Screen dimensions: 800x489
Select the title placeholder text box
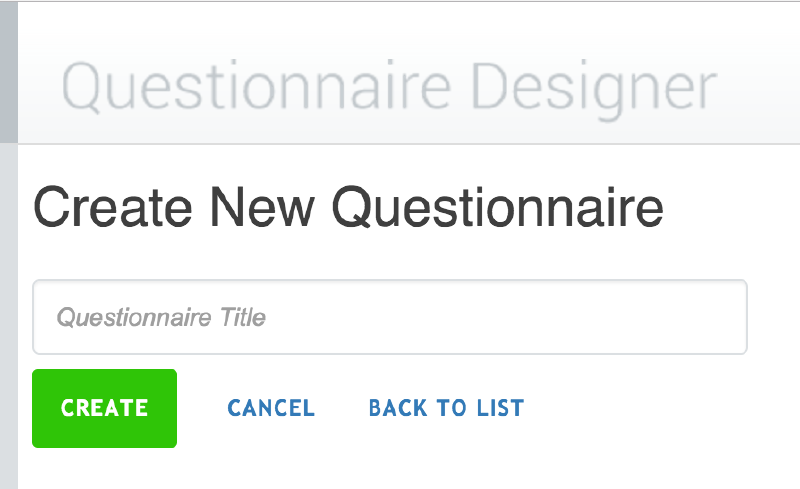pos(390,318)
